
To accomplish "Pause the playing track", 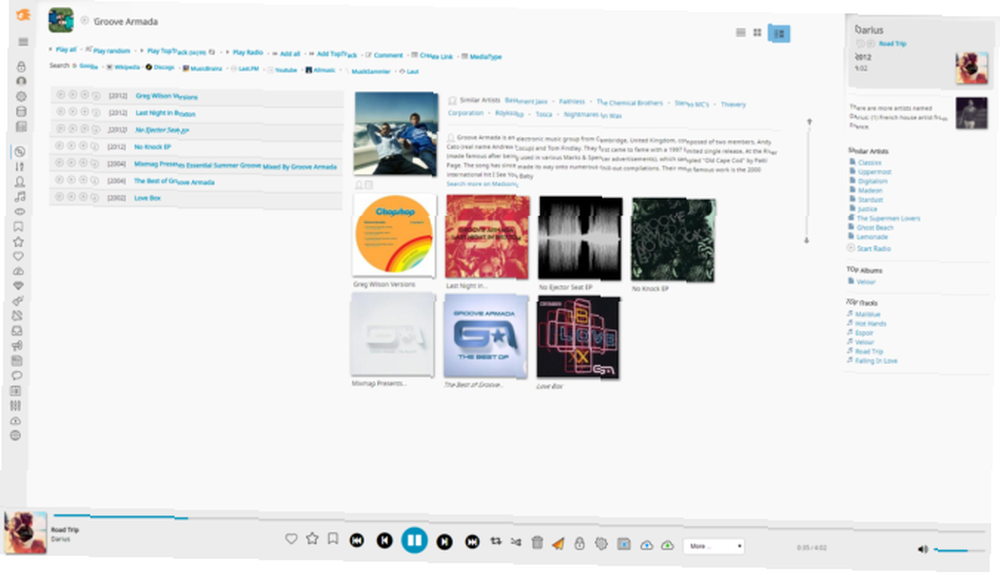I will pyautogui.click(x=415, y=541).
